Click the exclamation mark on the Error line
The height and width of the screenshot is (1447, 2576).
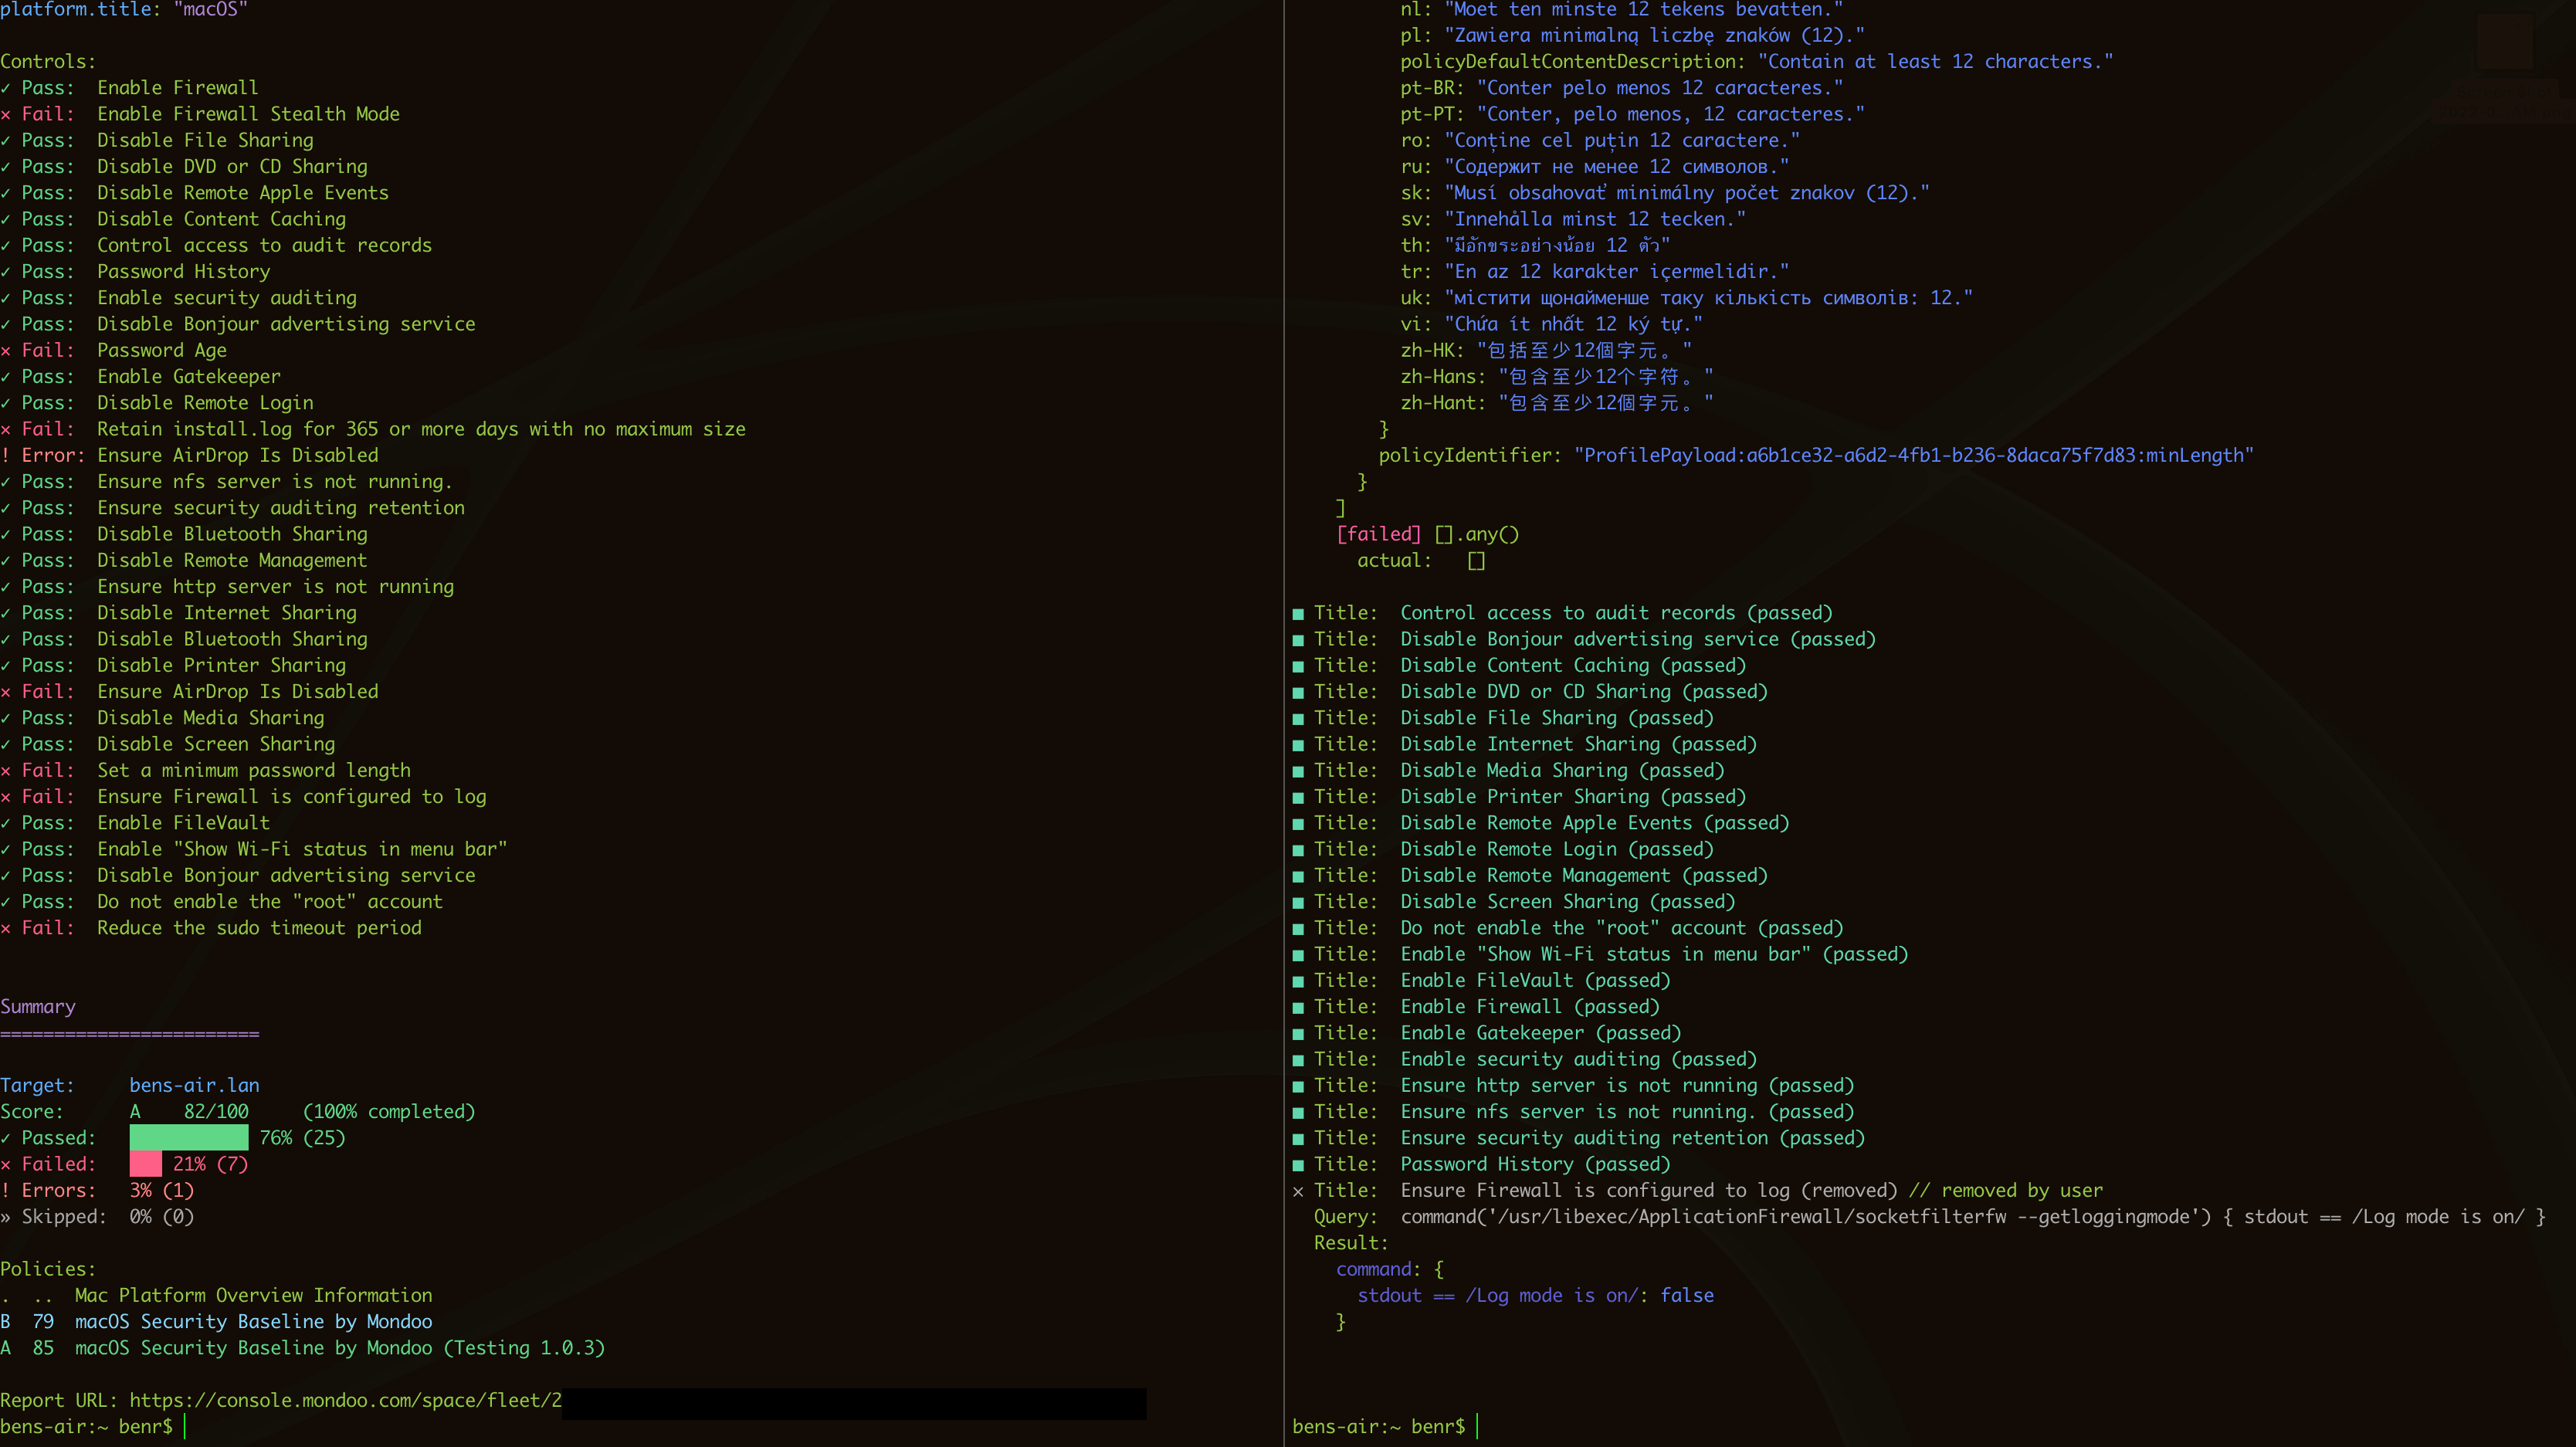(6, 456)
